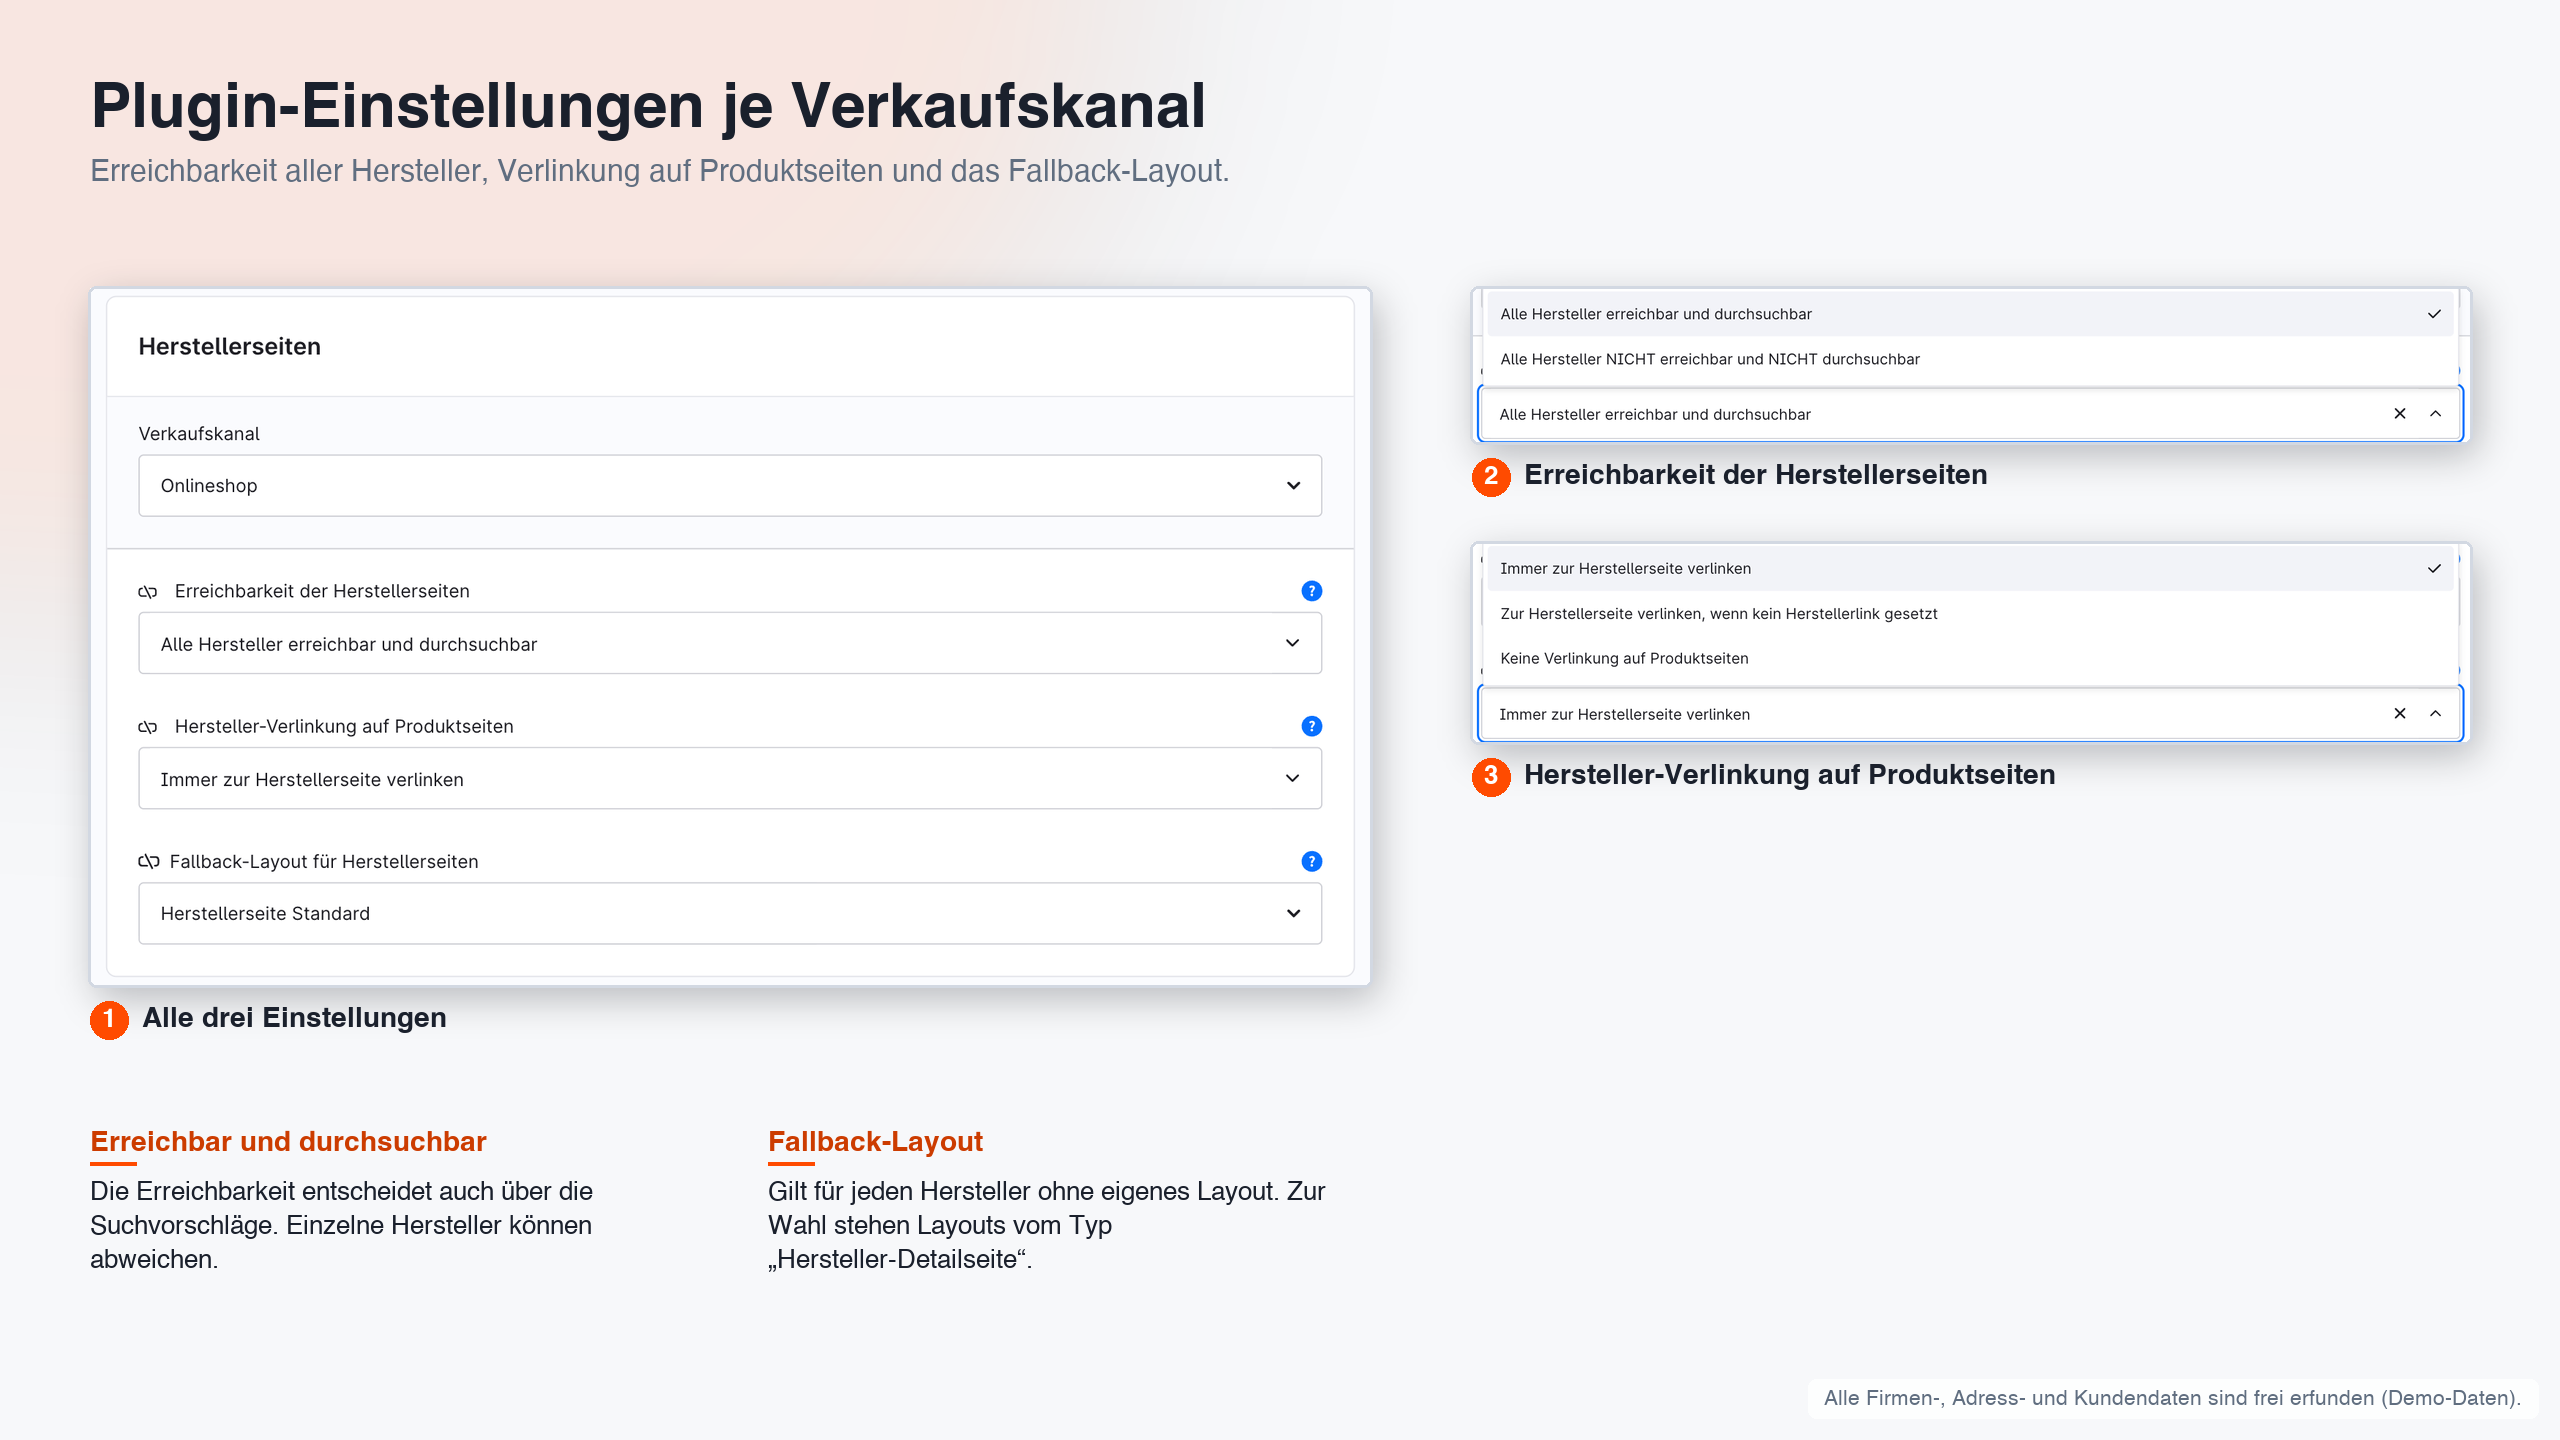Click inheritance link icon beside Hersteller-Verlinkung auf Produktseiten
The image size is (2560, 1440).
[148, 727]
